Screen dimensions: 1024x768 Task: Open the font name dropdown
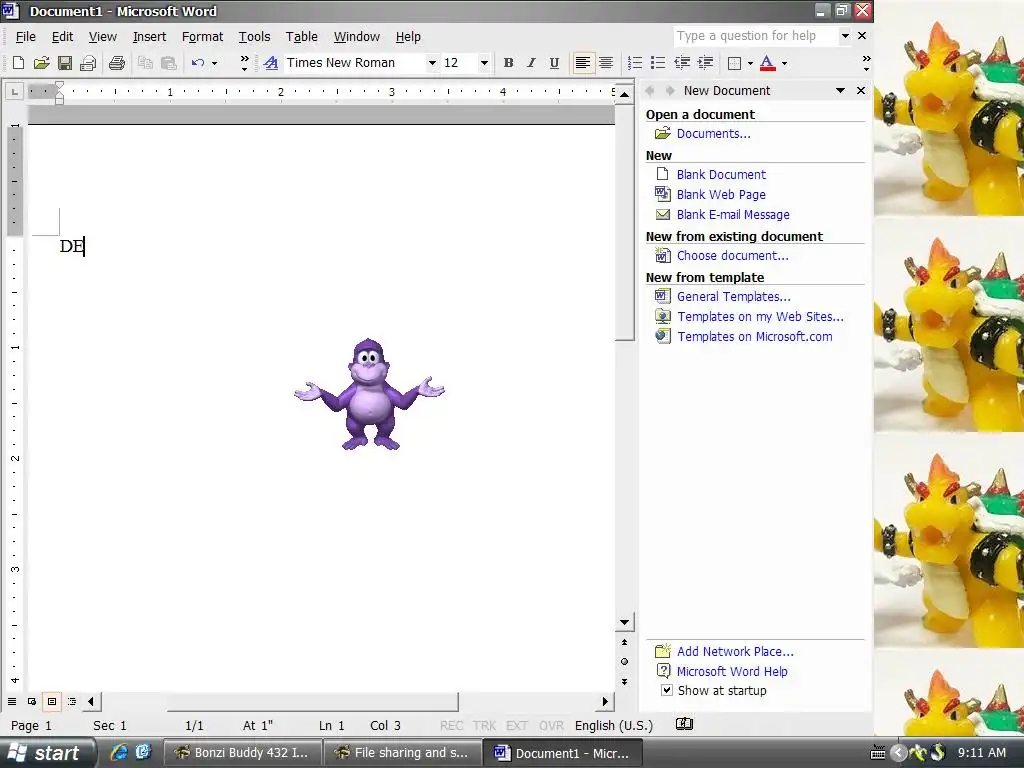click(x=432, y=63)
